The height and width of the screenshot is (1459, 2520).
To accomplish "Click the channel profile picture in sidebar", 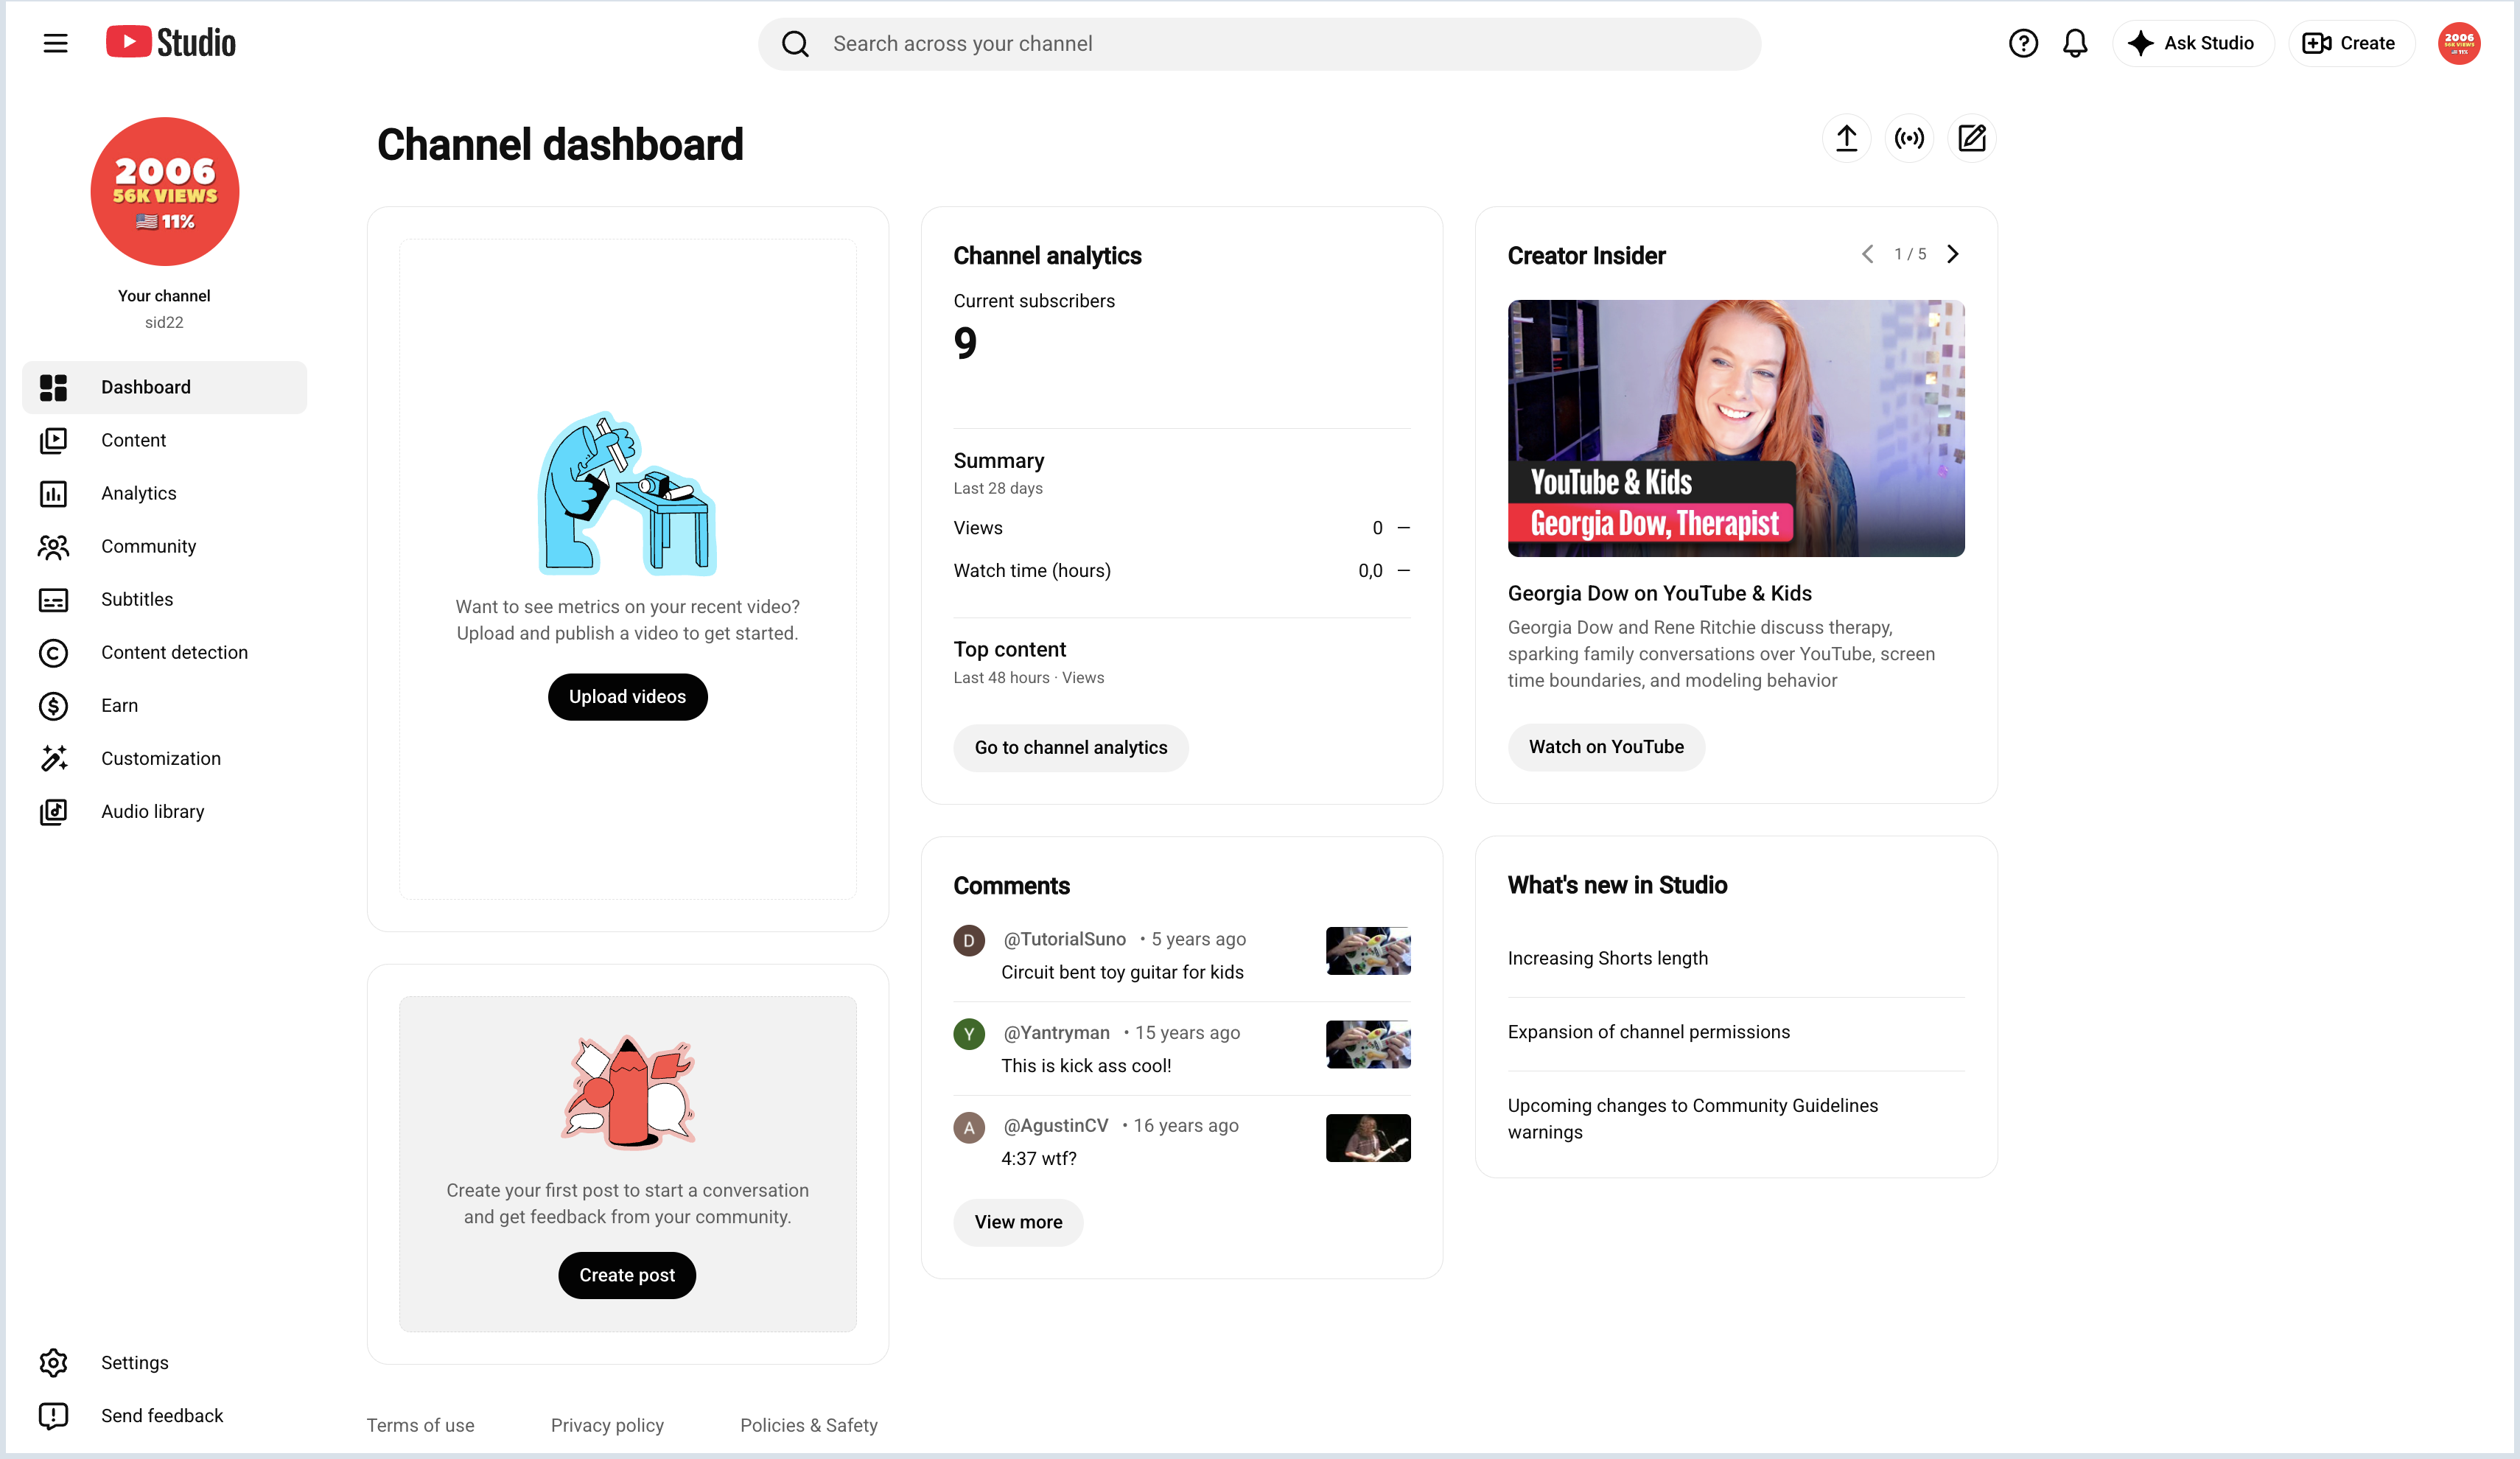I will [x=164, y=191].
